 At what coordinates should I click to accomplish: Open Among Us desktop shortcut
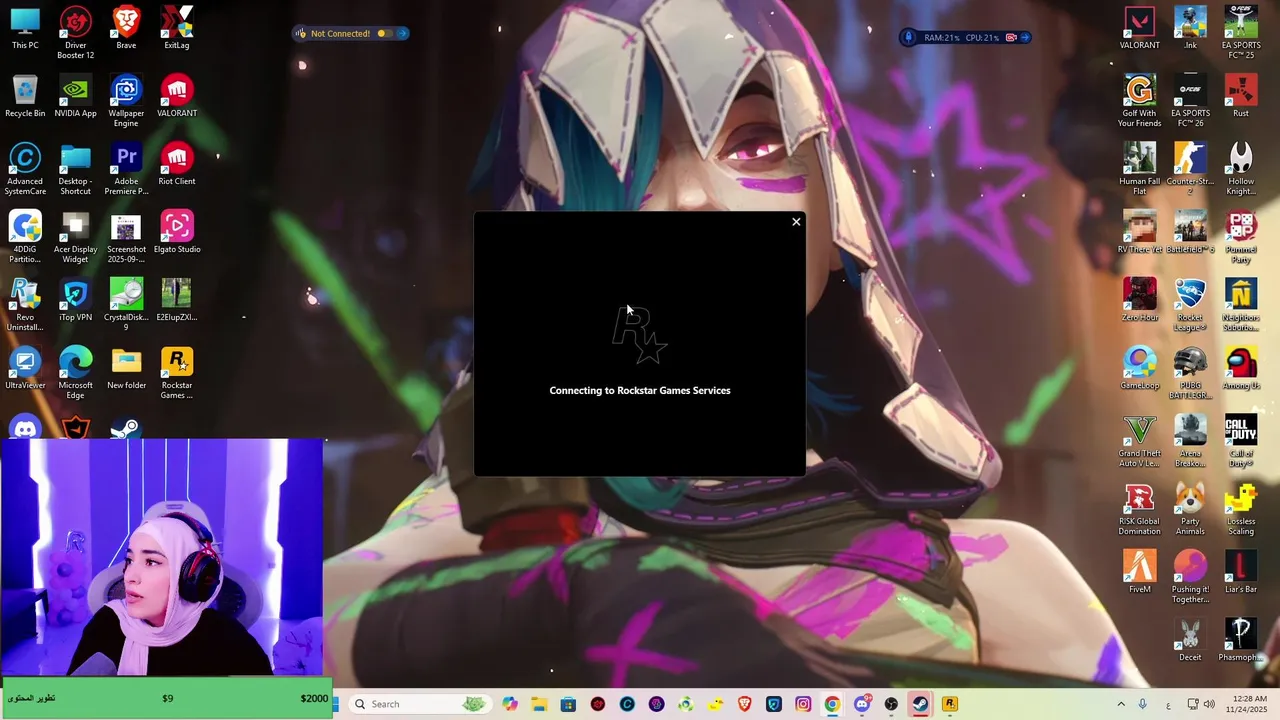tap(1241, 368)
